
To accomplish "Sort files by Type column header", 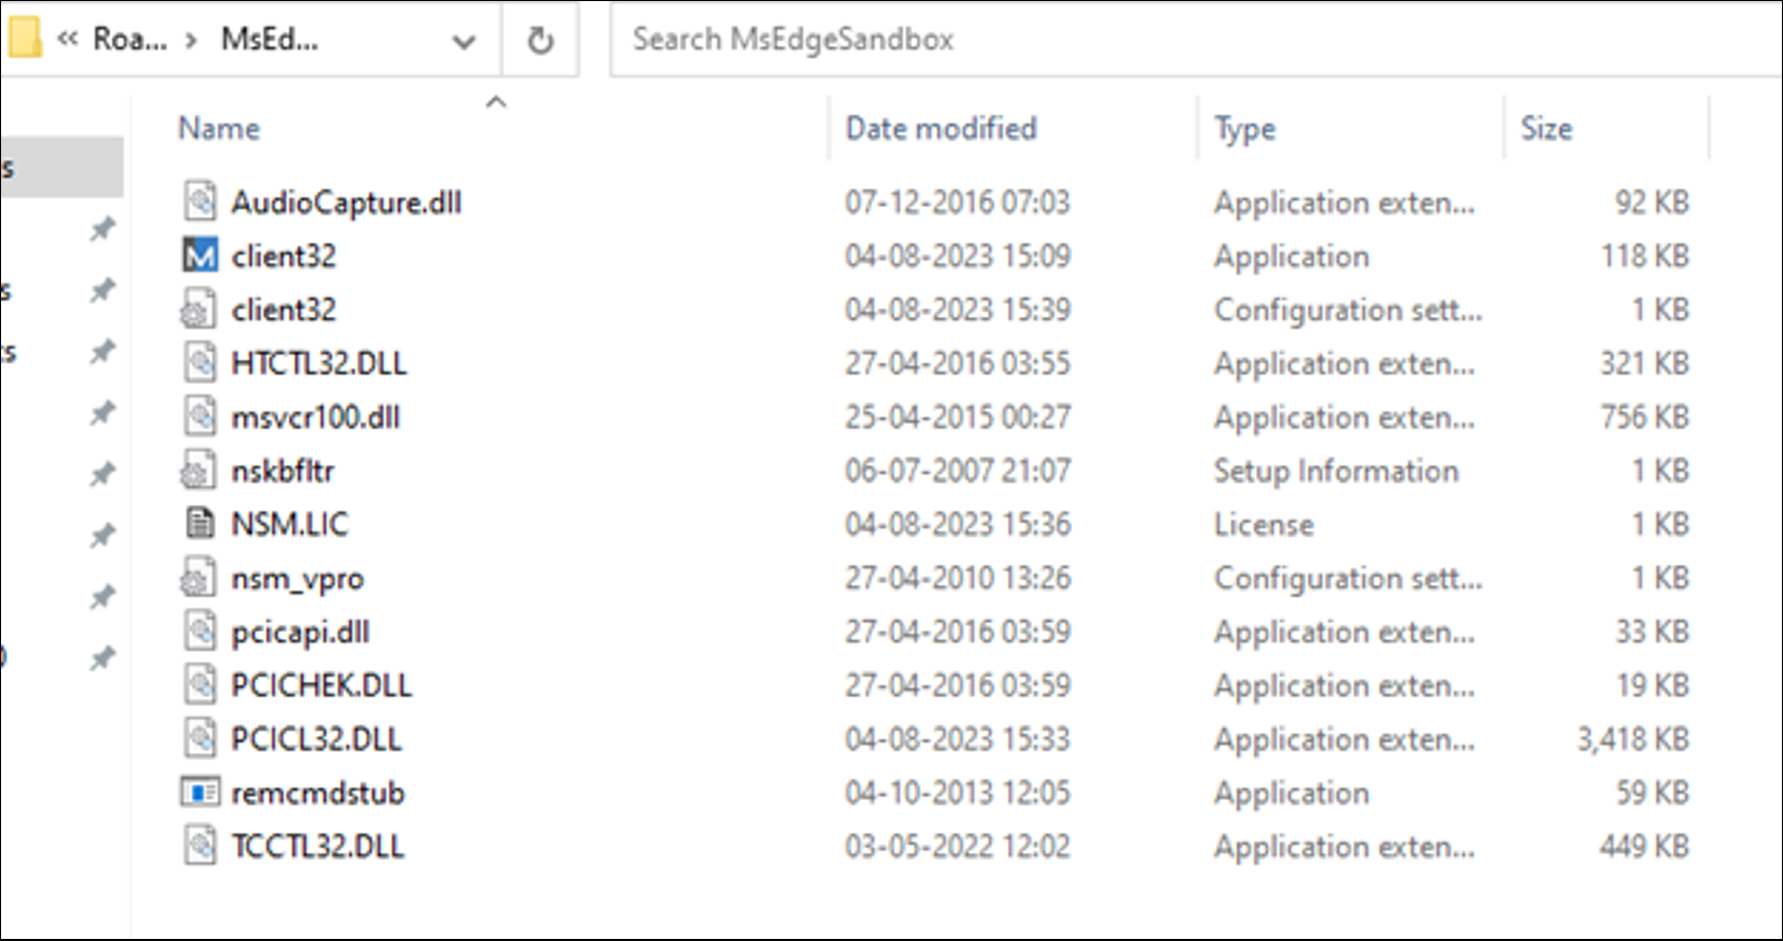I will click(x=1244, y=129).
